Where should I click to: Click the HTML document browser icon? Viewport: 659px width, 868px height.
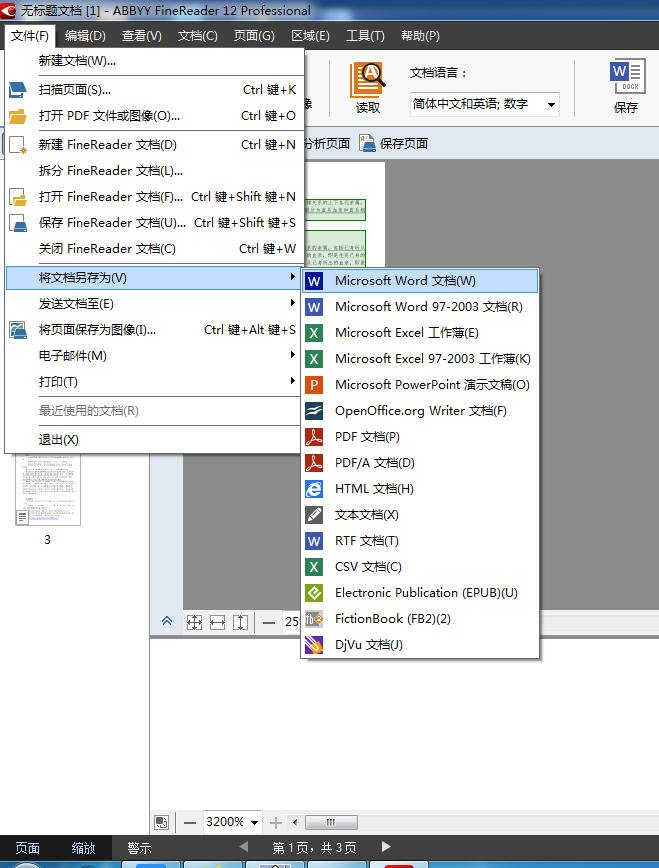[x=314, y=489]
